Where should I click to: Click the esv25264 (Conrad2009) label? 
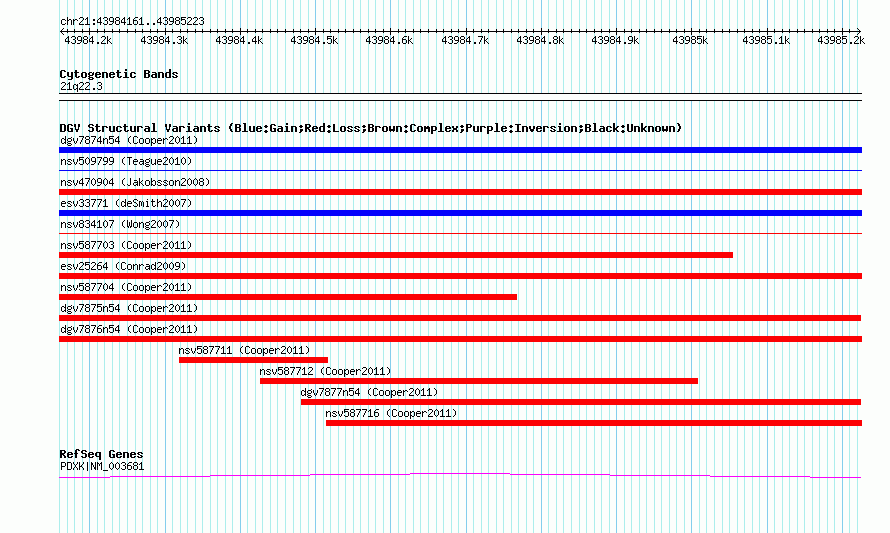(123, 266)
